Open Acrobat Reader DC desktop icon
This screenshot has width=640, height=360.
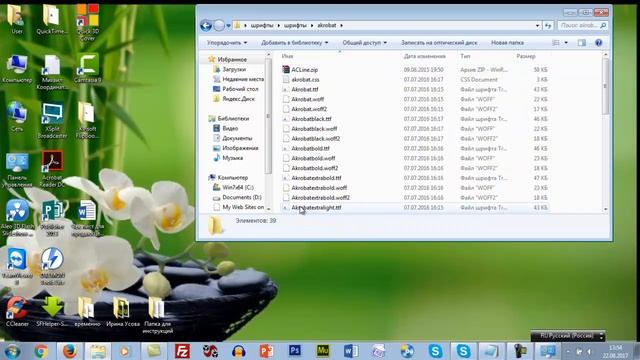(x=52, y=169)
